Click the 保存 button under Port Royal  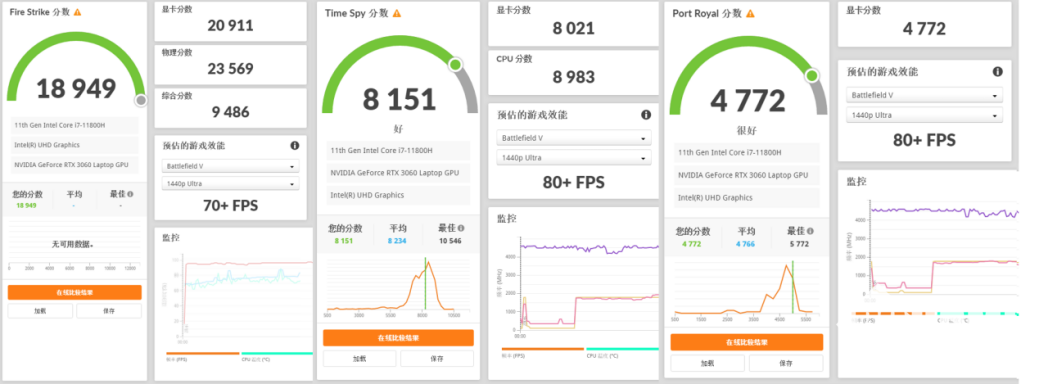coord(786,363)
